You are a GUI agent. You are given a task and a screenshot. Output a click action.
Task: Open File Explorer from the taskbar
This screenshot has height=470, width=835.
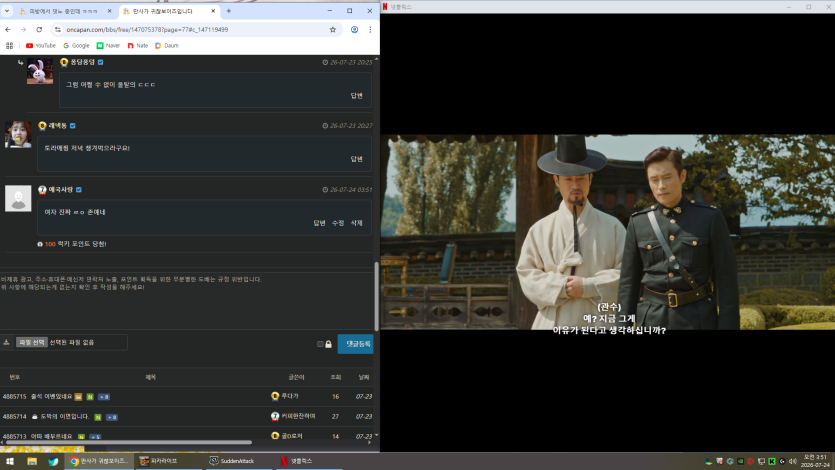[x=32, y=461]
